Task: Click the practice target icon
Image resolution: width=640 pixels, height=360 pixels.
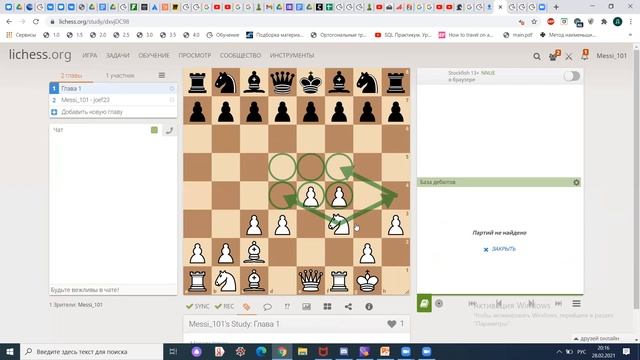Action: (439, 303)
